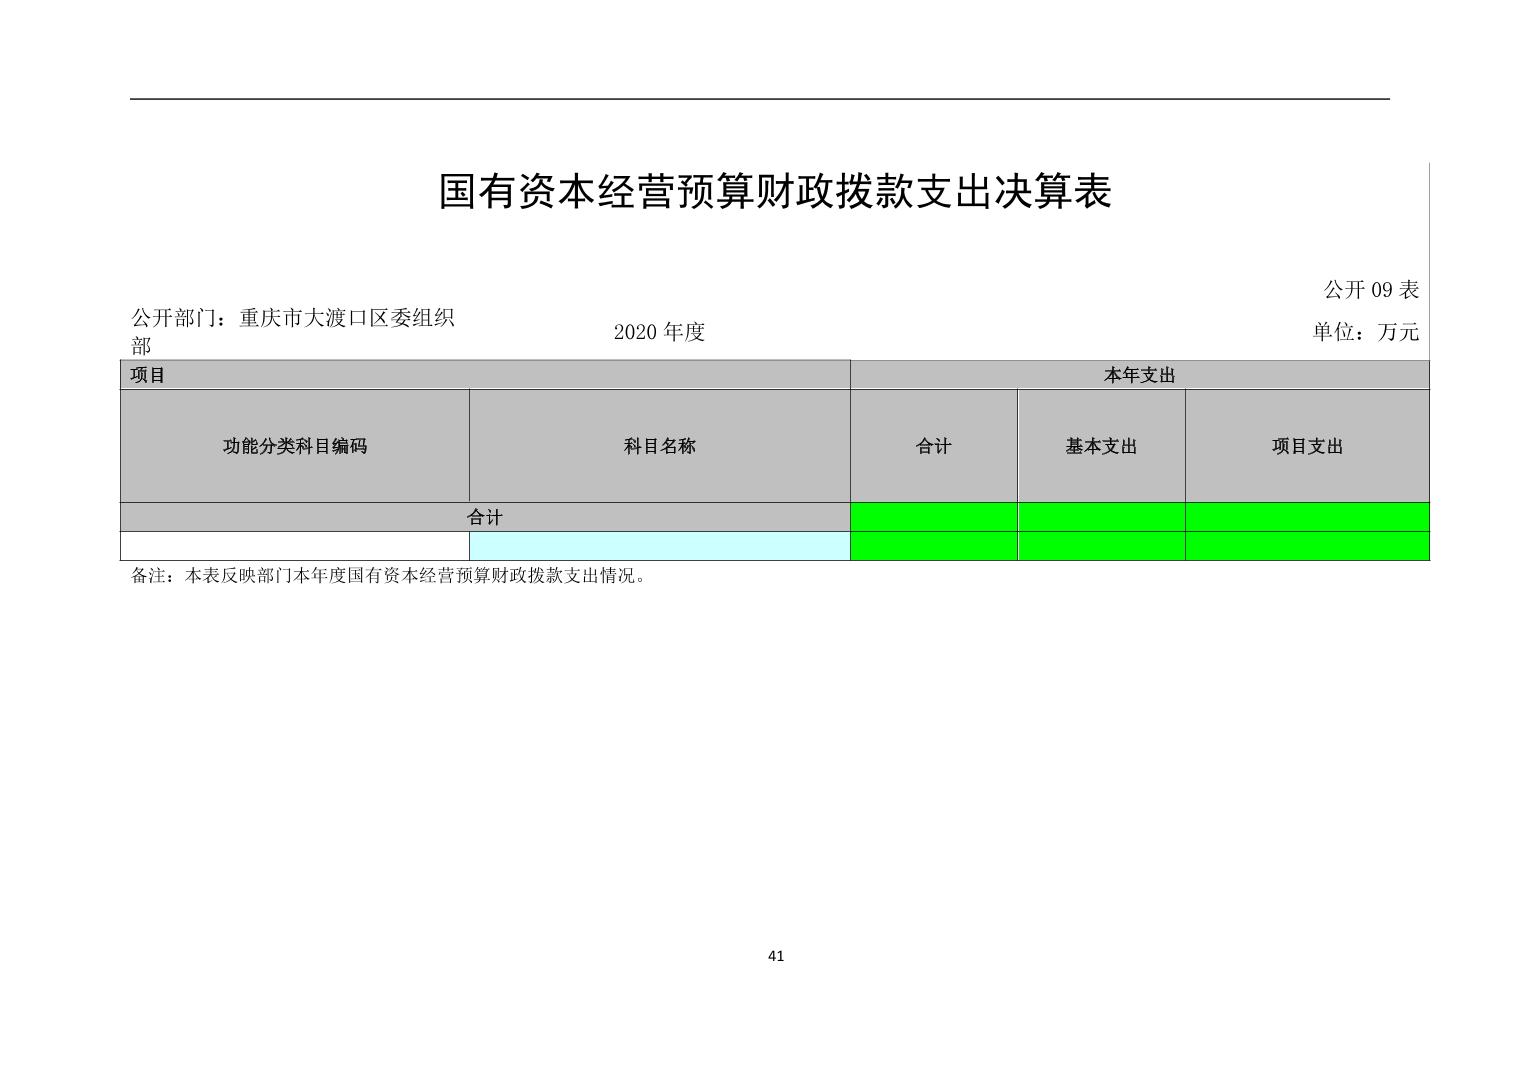Select bottom-row green cell under 项目支出

click(x=1307, y=546)
